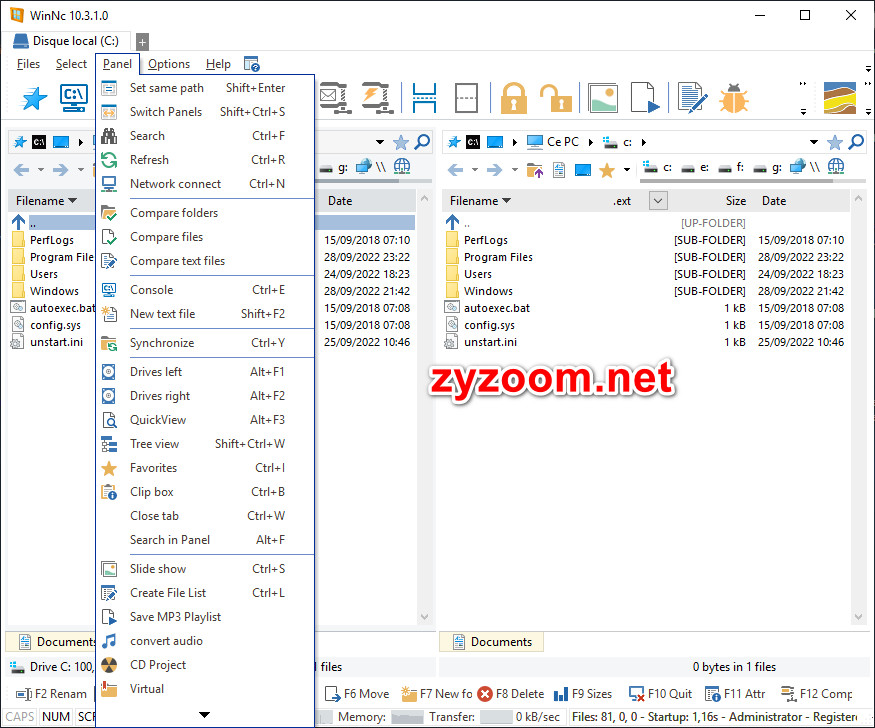The height and width of the screenshot is (728, 875).
Task: Click the blue split file toolbar icon
Action: pos(424,98)
